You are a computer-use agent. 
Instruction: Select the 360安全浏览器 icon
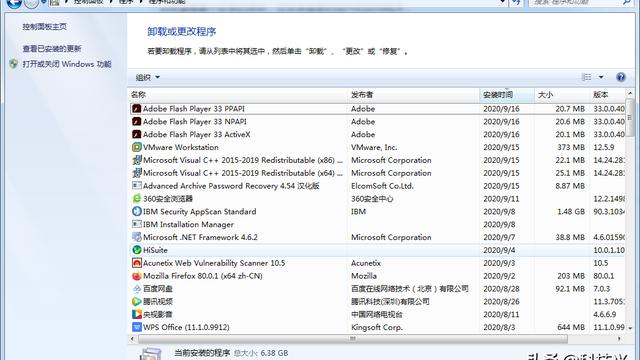coord(136,199)
